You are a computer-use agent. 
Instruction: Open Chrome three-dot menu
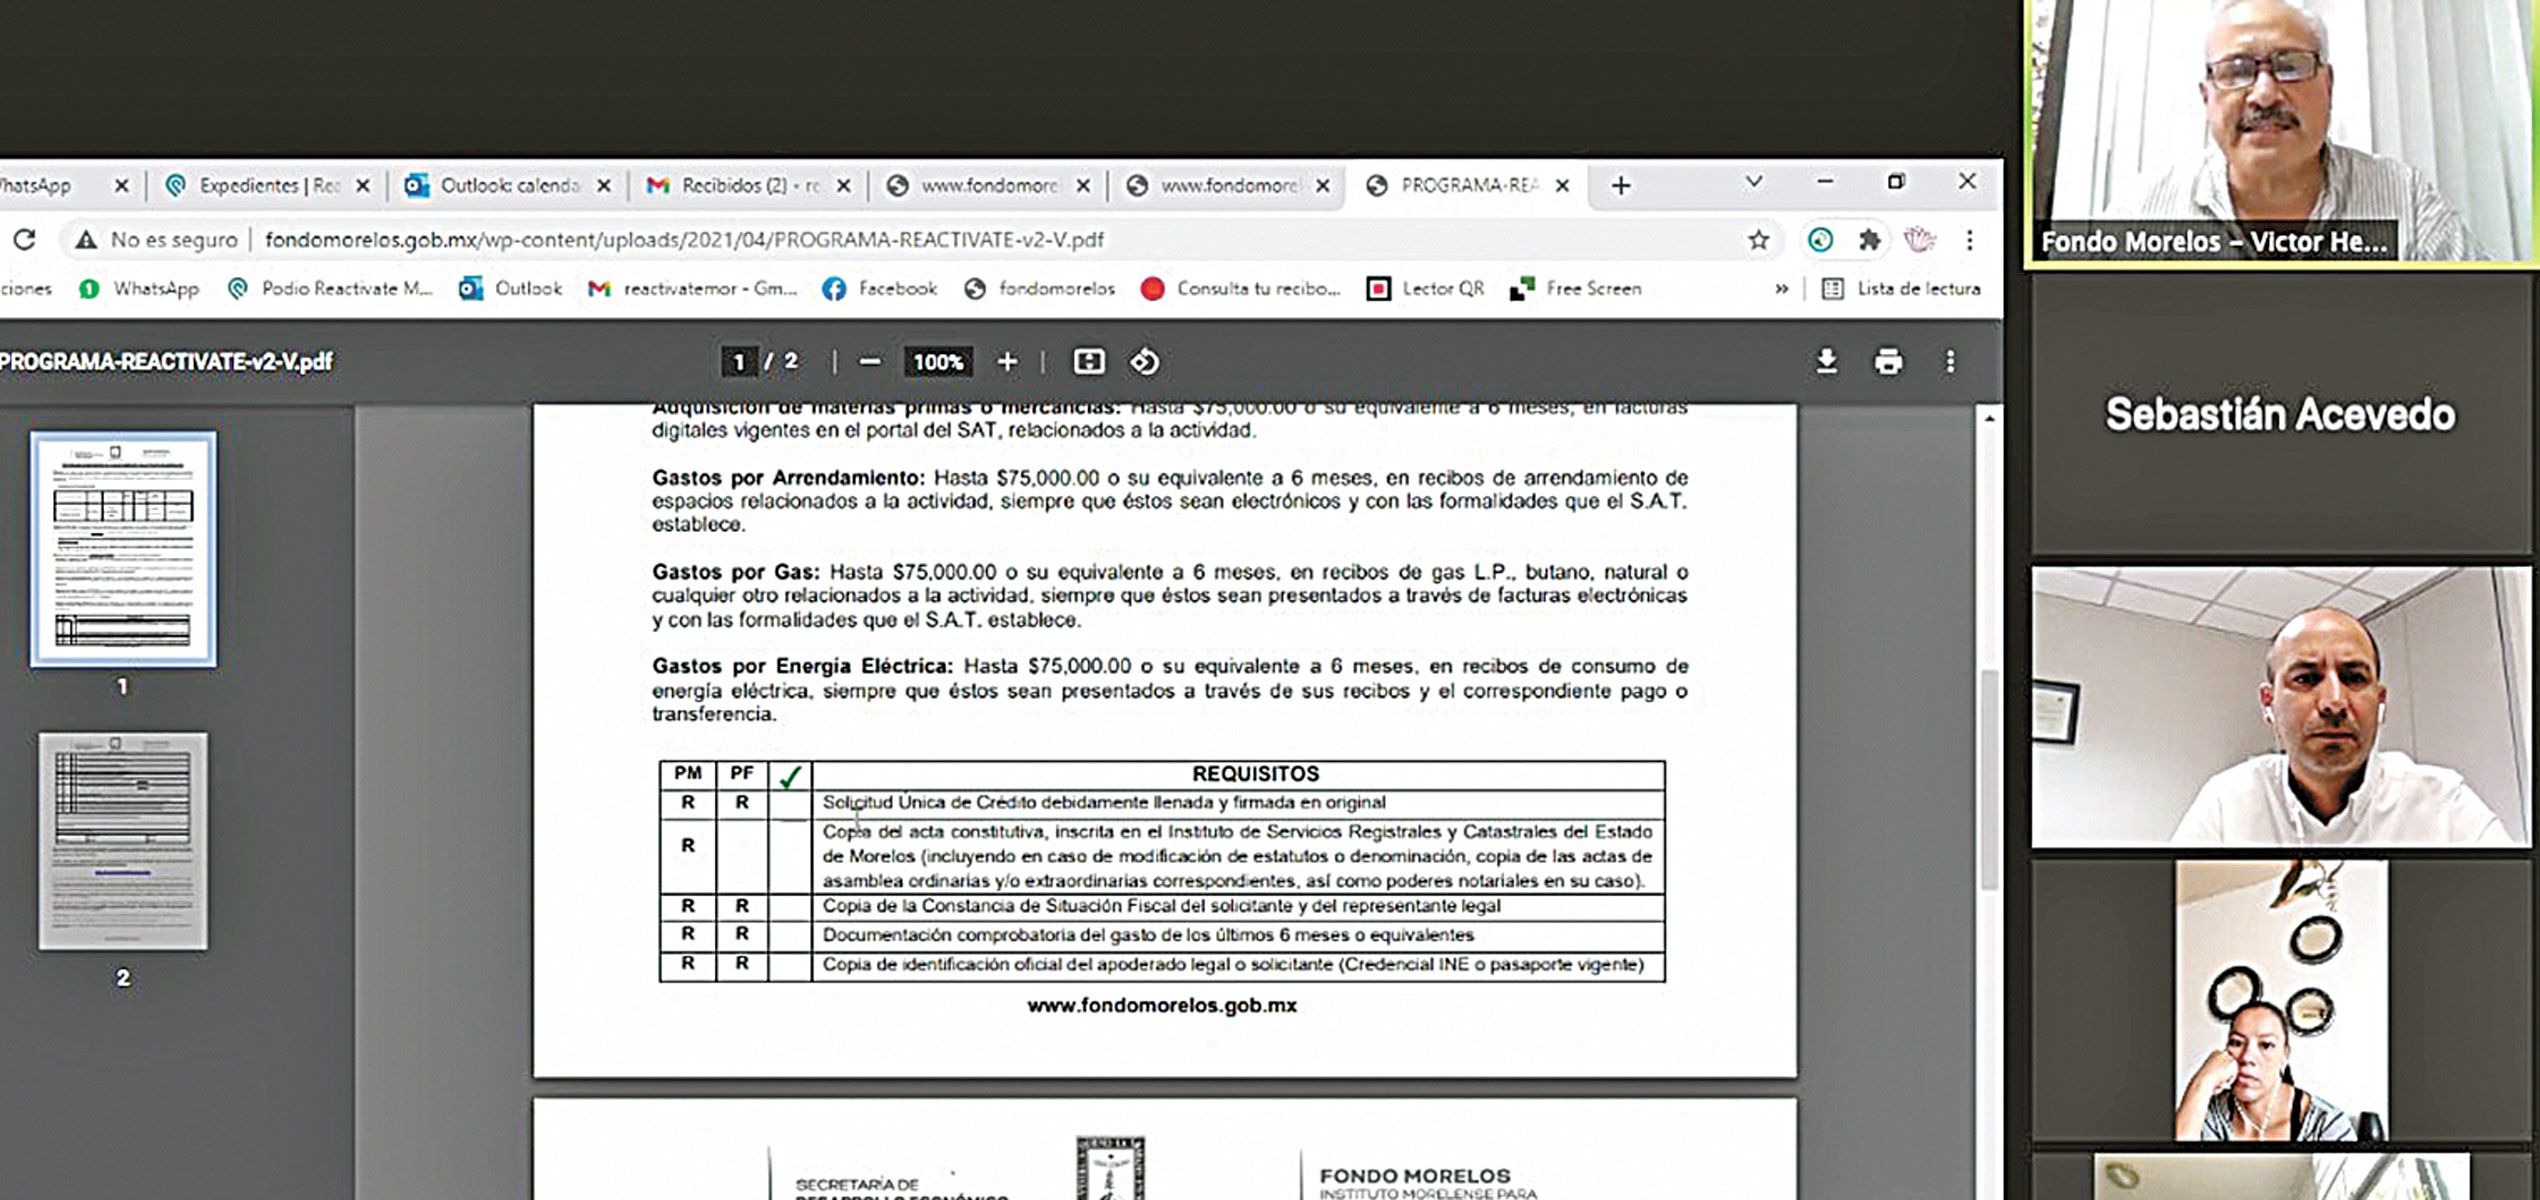pos(1969,240)
